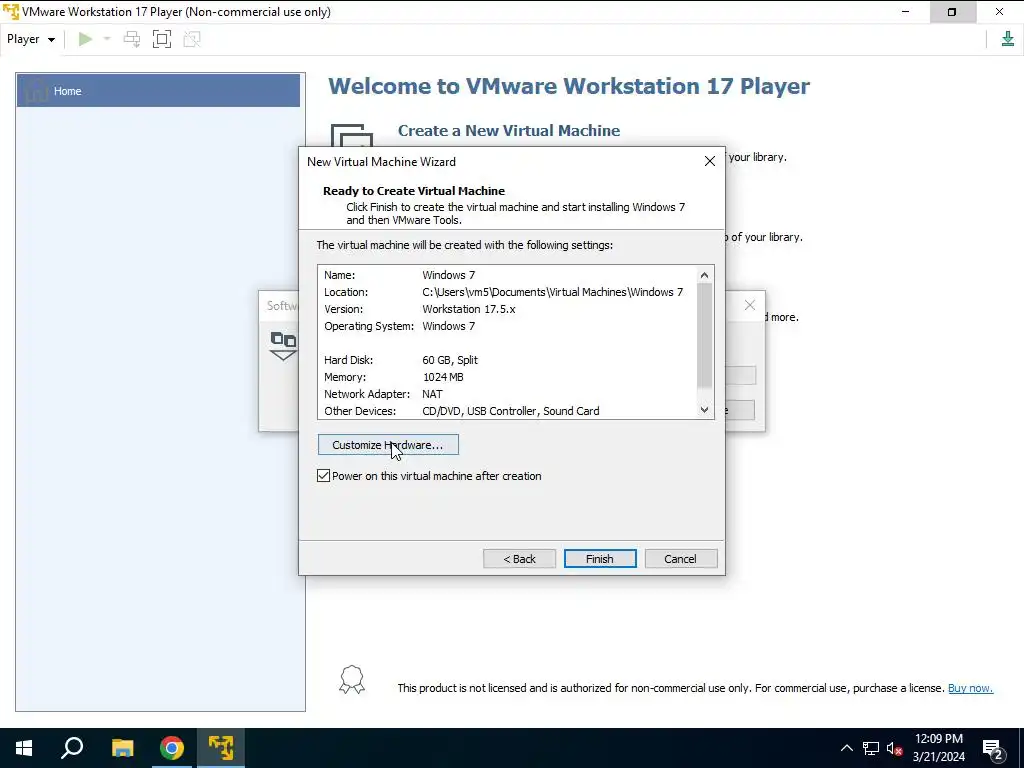Close the Software Updates dialog behind

(x=750, y=305)
